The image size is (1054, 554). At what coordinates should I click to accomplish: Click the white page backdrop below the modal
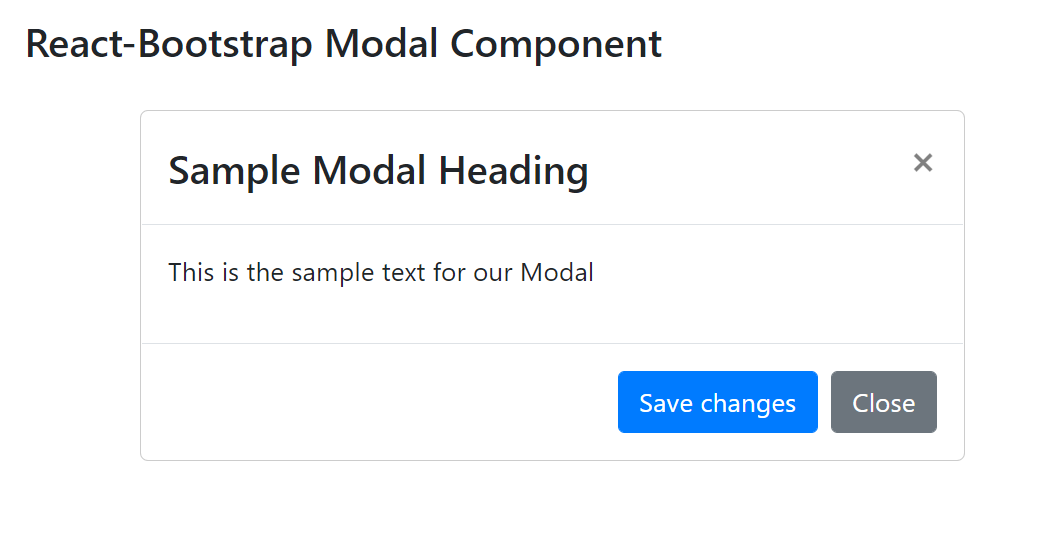click(550, 510)
